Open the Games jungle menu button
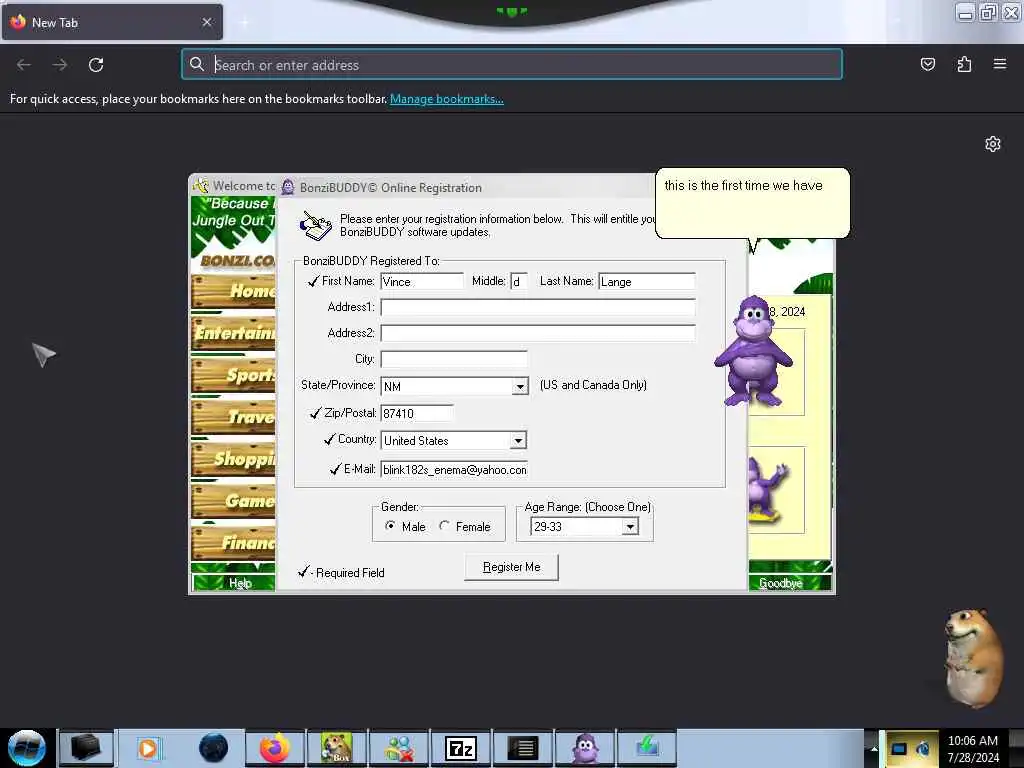This screenshot has height=768, width=1024. pos(233,501)
